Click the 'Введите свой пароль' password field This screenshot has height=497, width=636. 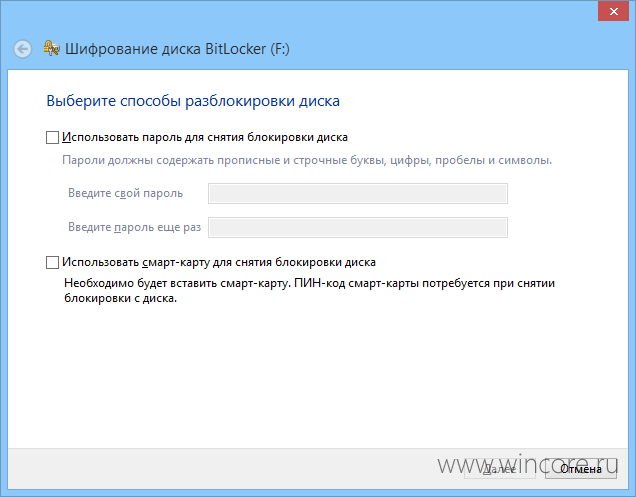click(x=358, y=194)
